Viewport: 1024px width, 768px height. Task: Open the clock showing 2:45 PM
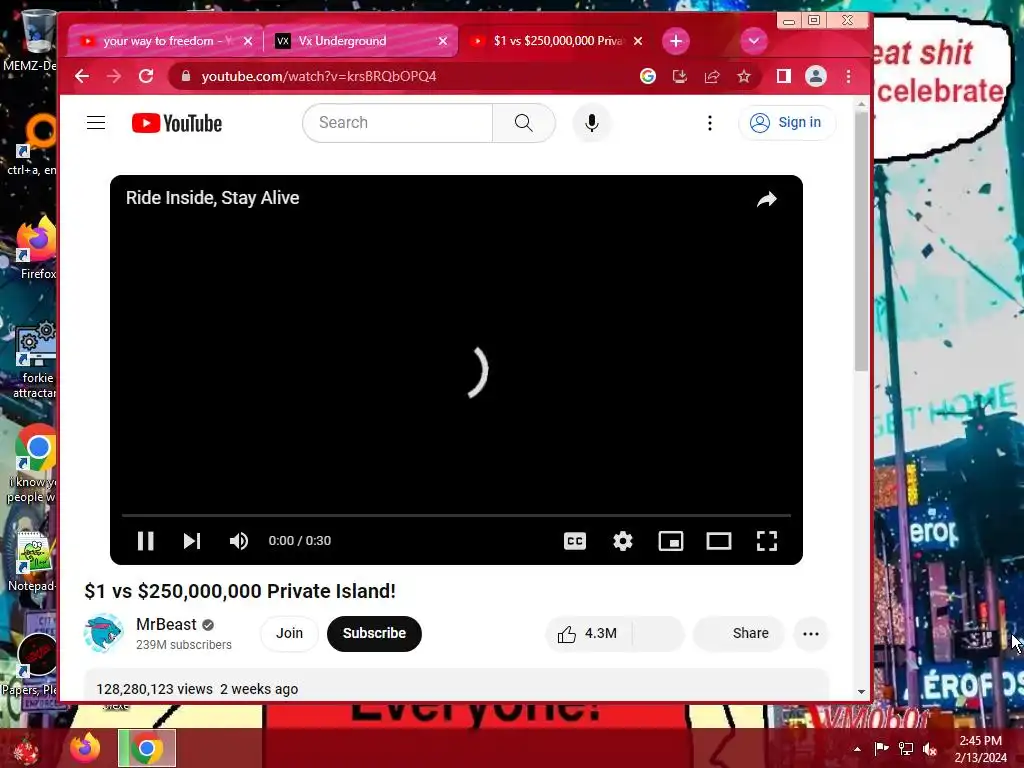point(980,749)
